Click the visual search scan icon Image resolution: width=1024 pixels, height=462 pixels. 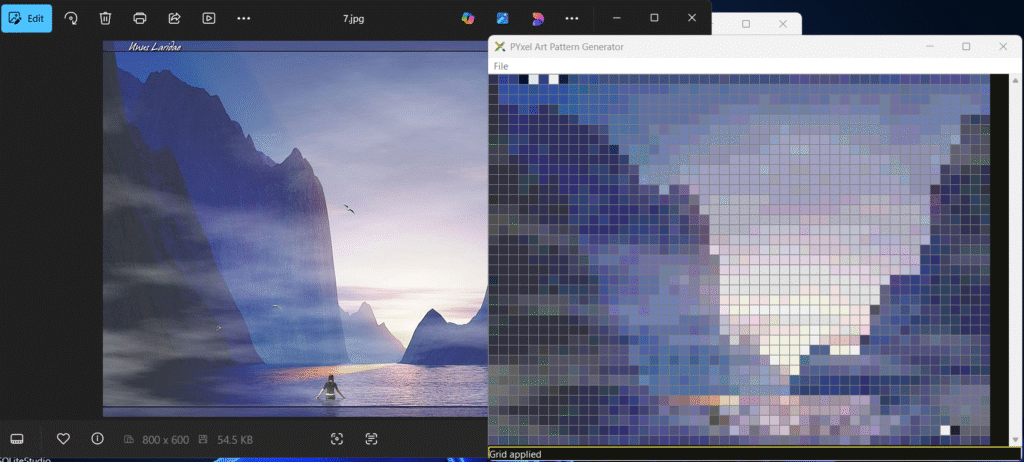click(x=337, y=438)
